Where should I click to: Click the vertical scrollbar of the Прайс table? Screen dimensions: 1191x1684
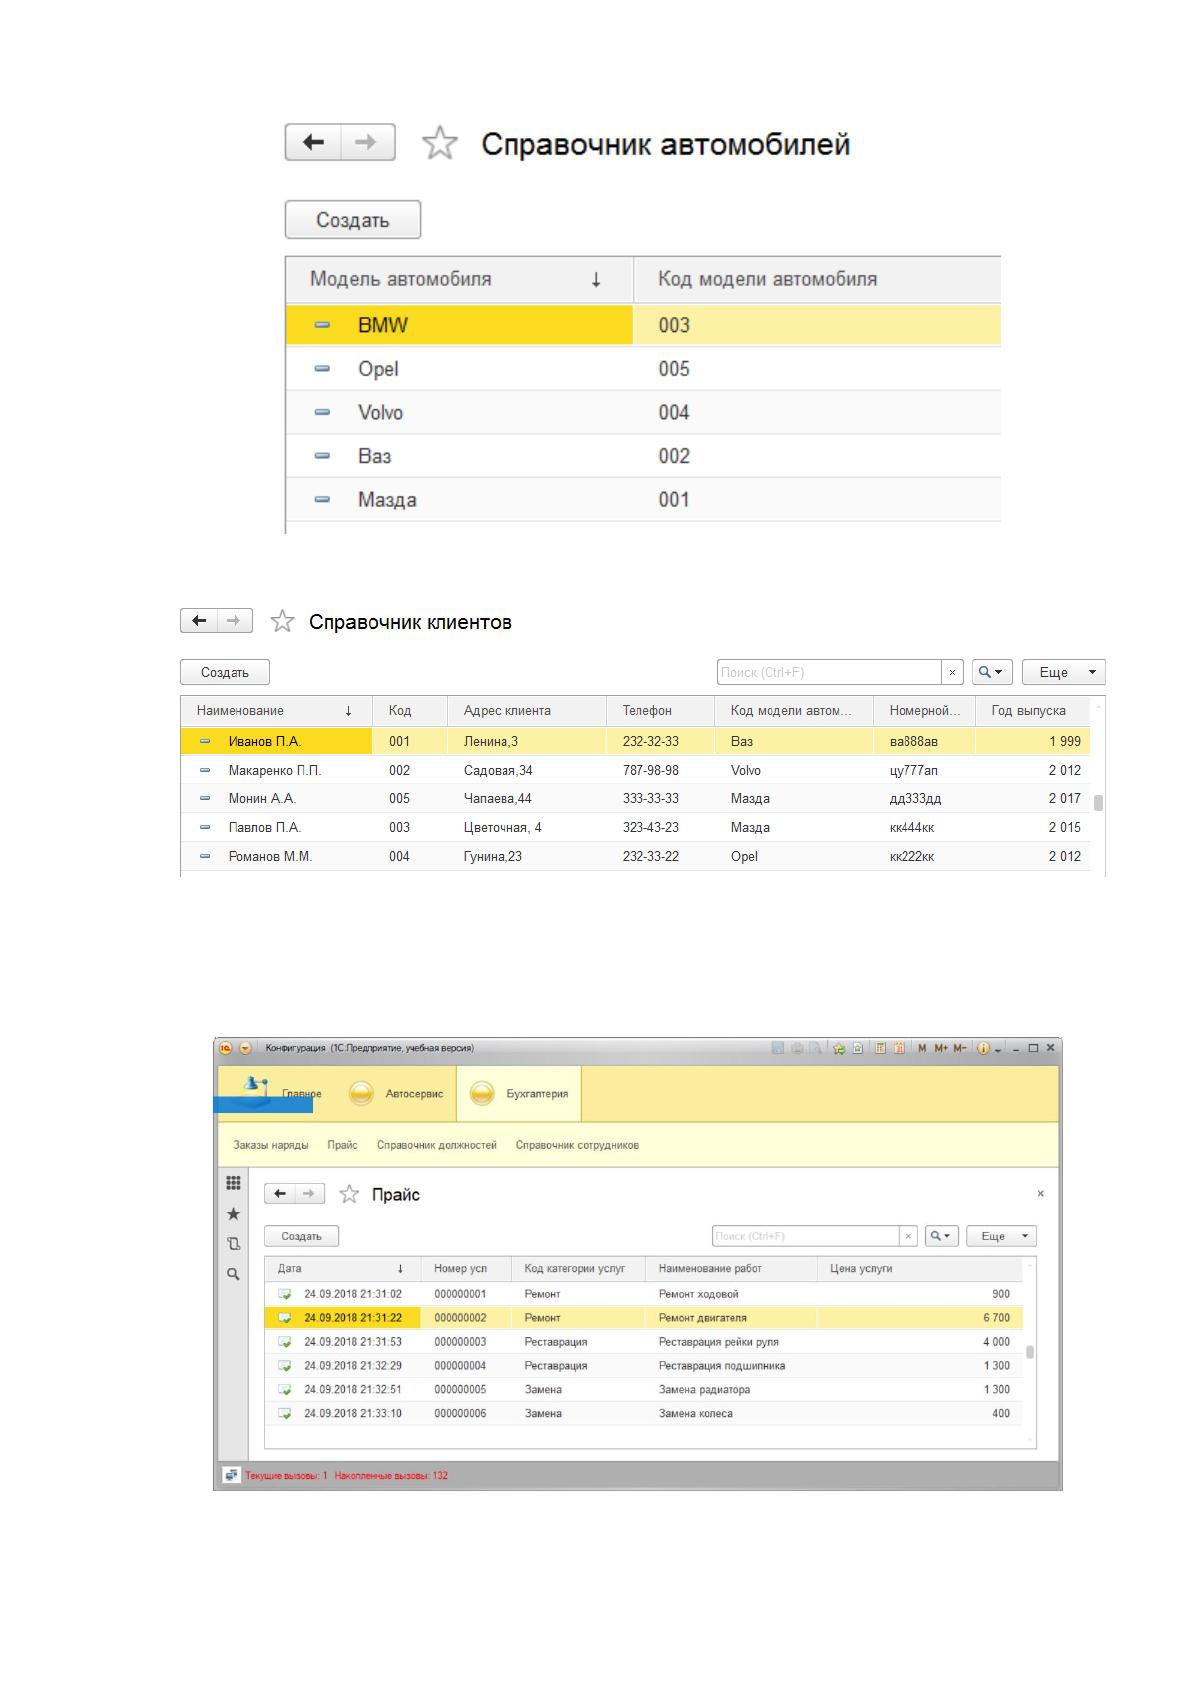[x=1030, y=1351]
